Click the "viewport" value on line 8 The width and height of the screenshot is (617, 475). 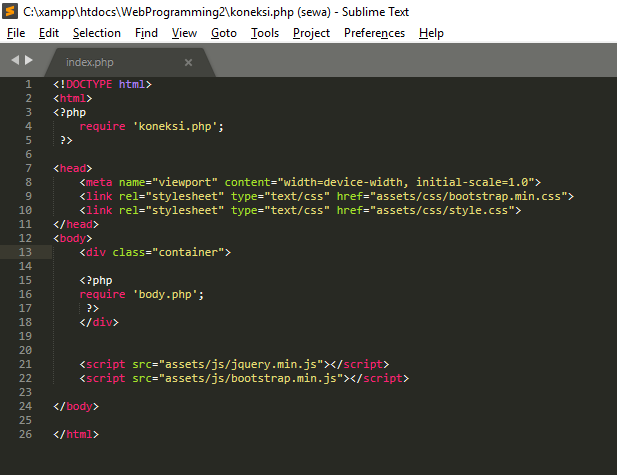(x=185, y=182)
